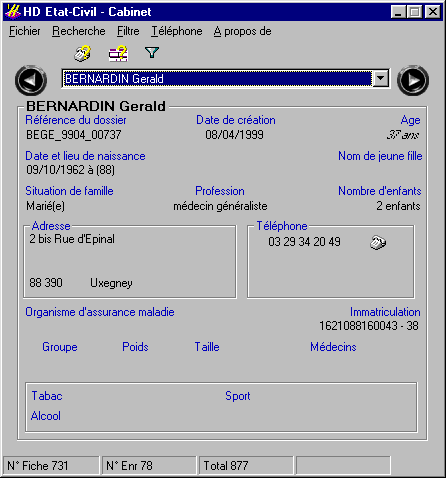Open the Téléphone menu
The image size is (446, 478).
click(x=177, y=31)
